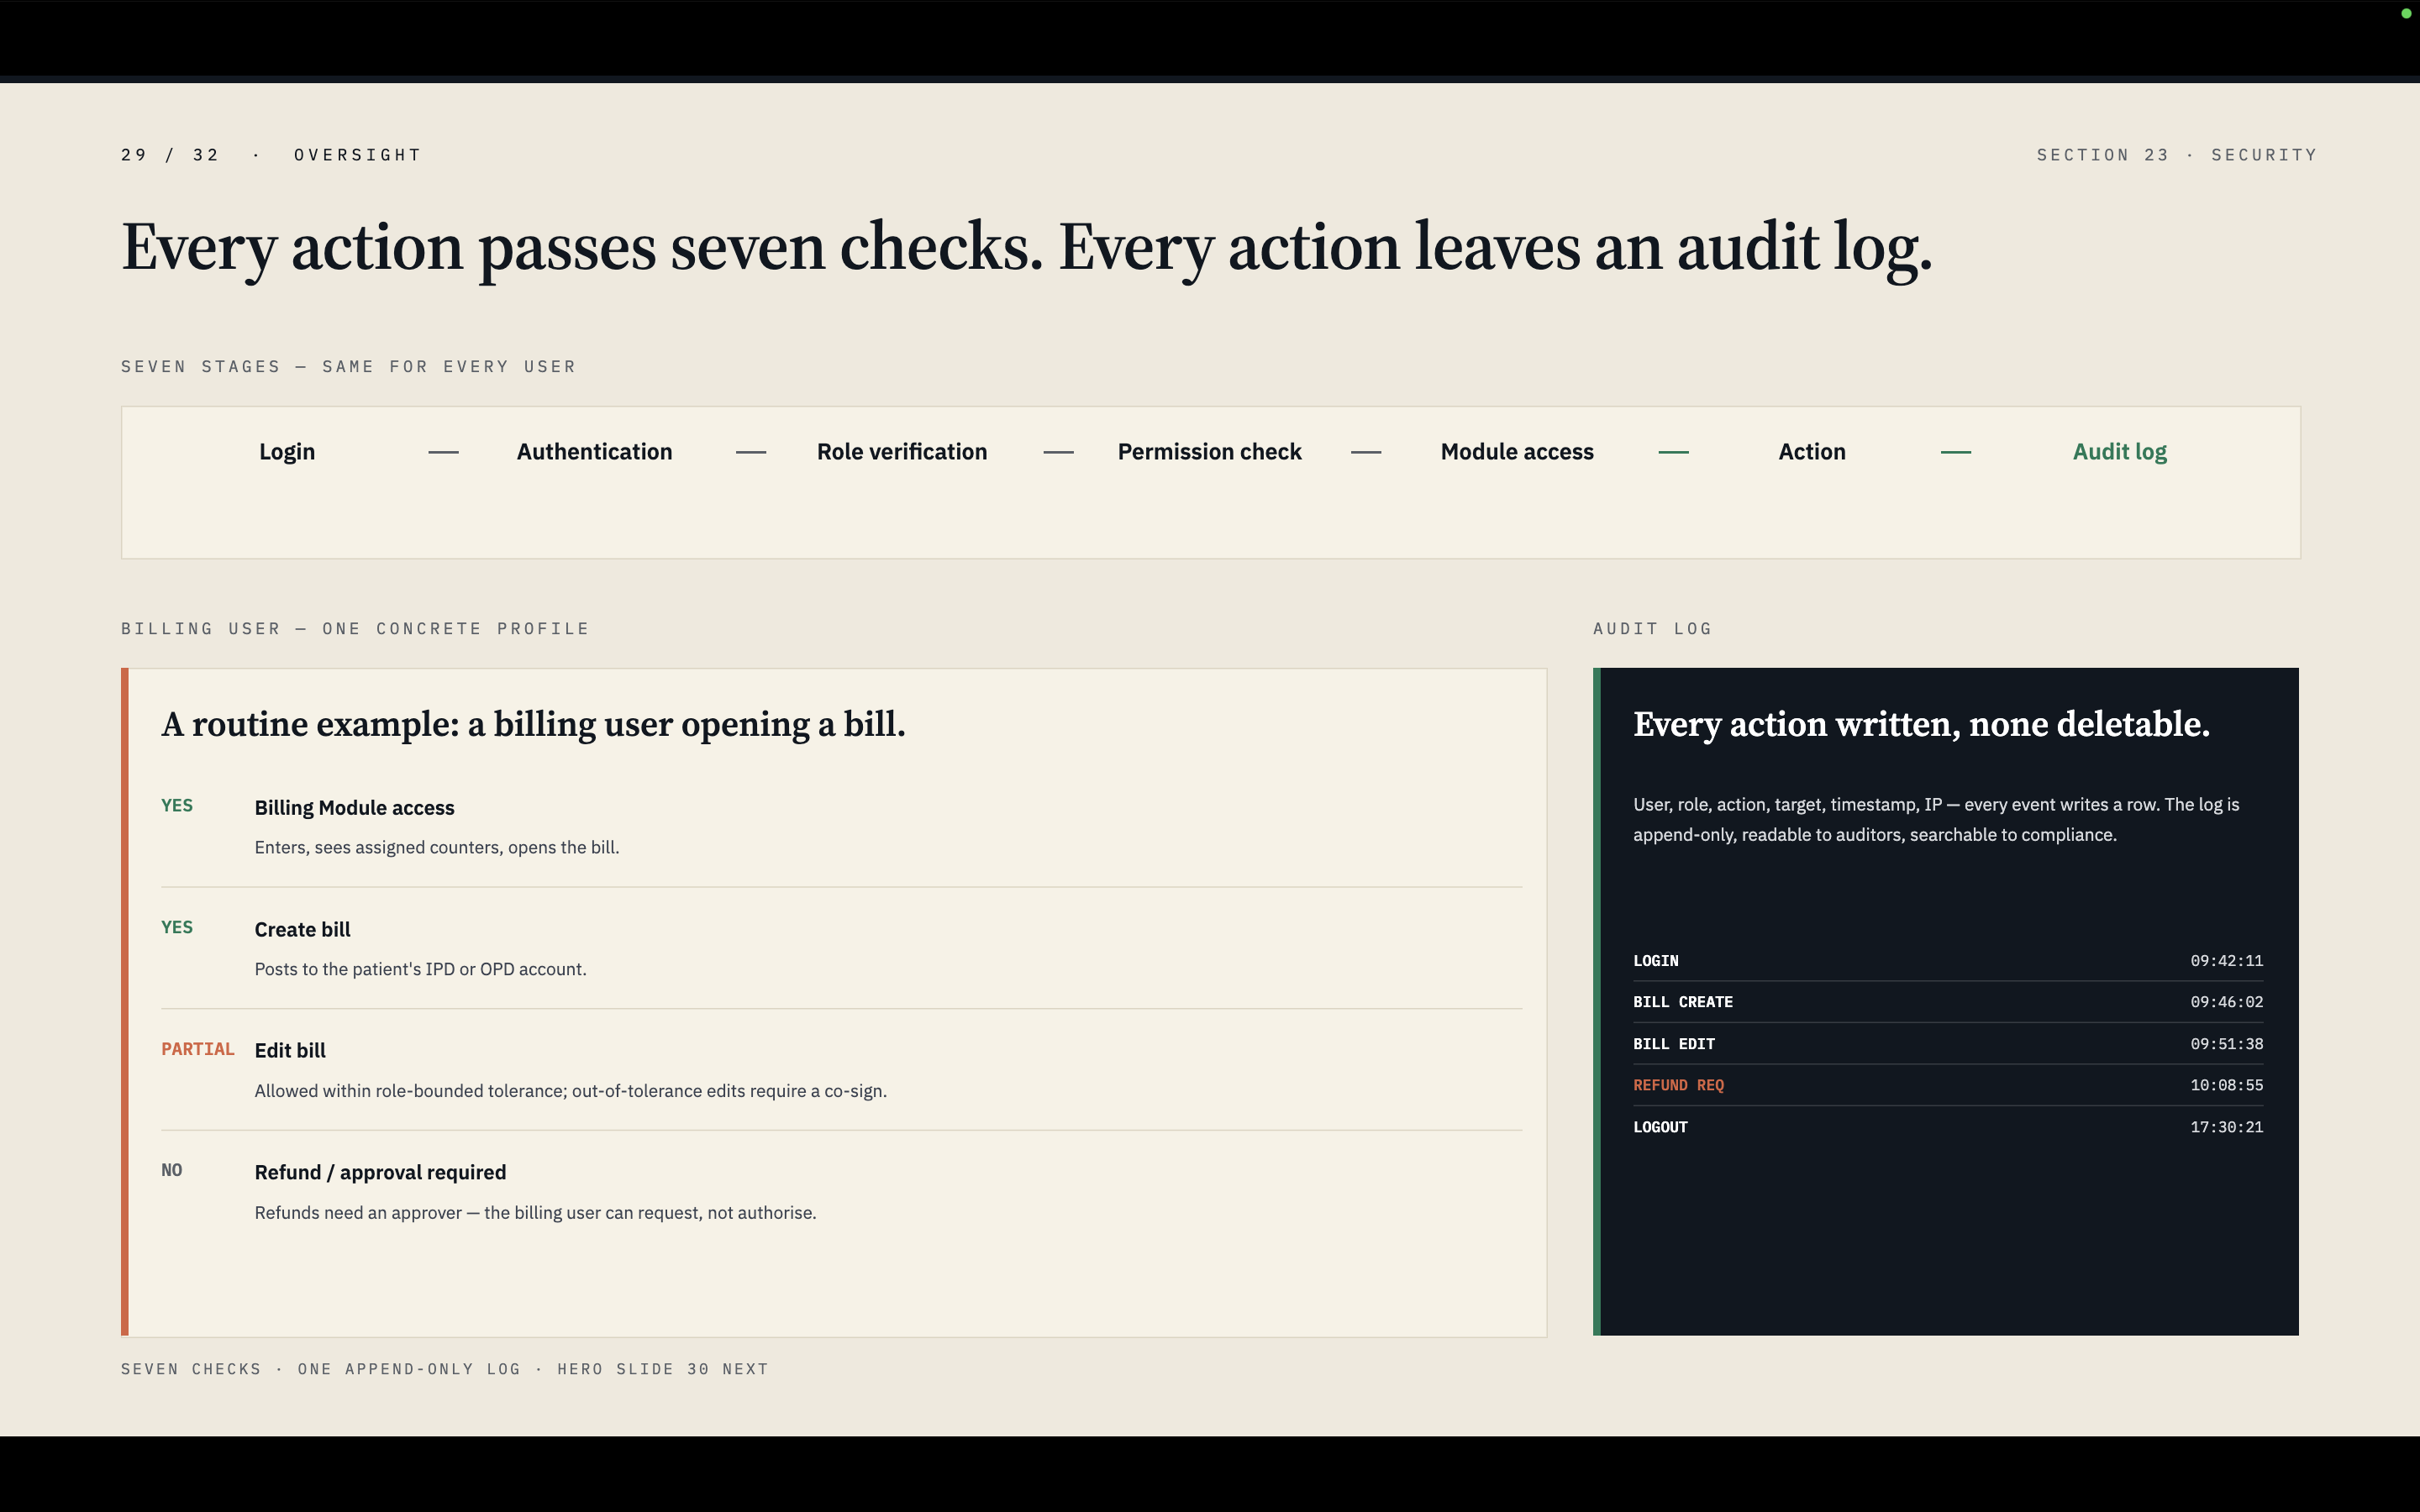Select the Login stage
This screenshot has height=1512, width=2420.
(287, 452)
